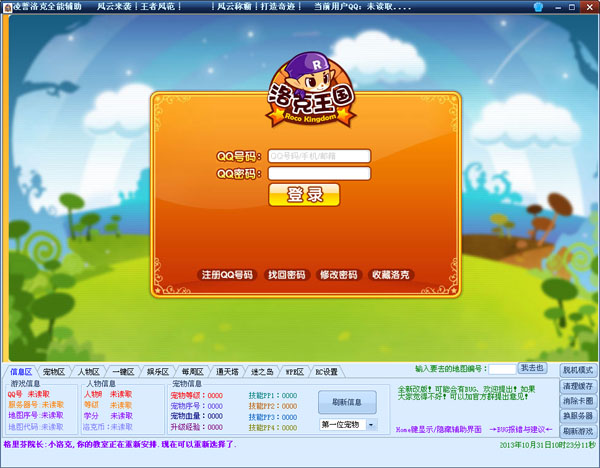This screenshot has height=468, width=600.
Task: Click the BUG报错与建议 link
Action: click(x=520, y=430)
